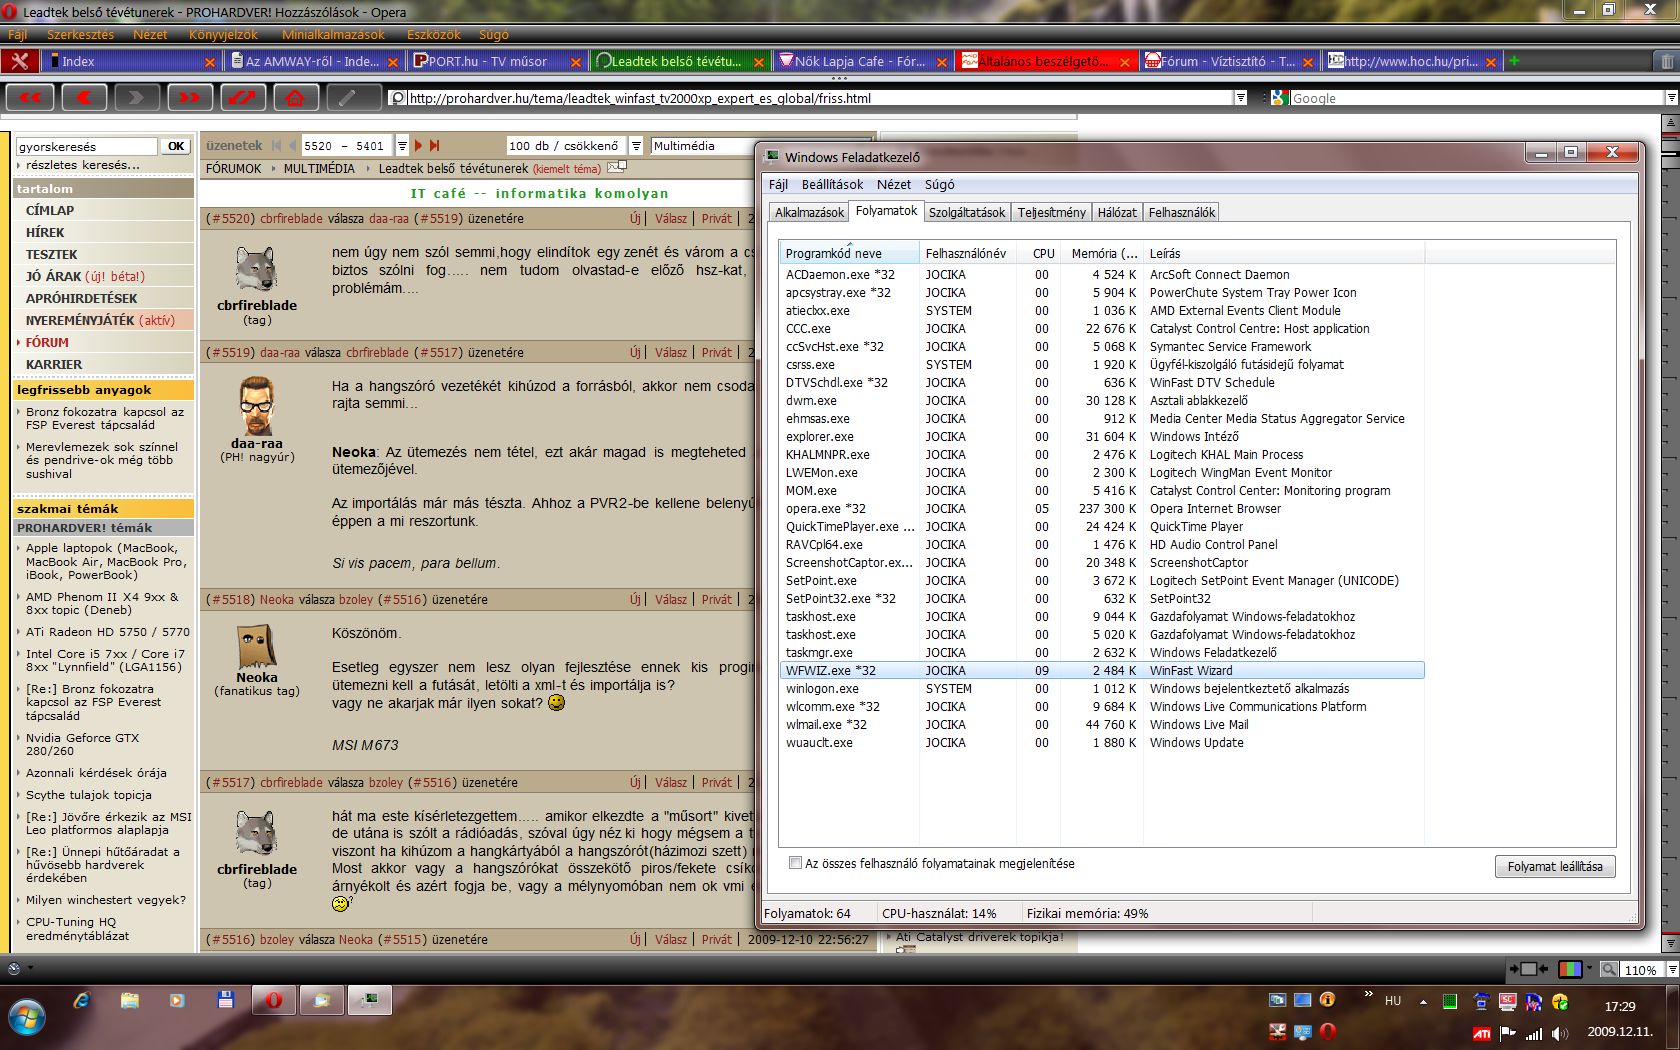Open the APRÓHIRDETÉSEK sidebar link

click(x=82, y=298)
